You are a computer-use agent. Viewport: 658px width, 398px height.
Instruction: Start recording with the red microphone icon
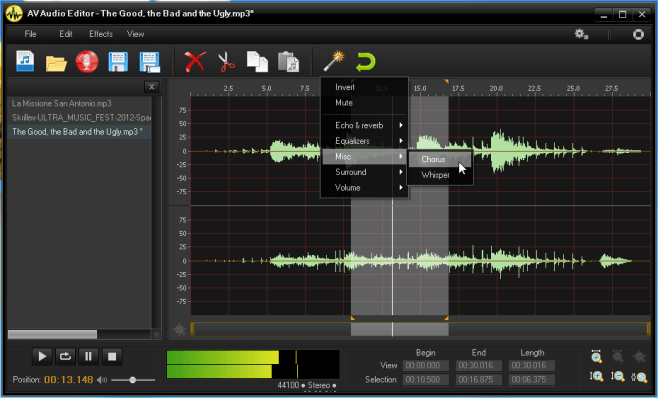tap(87, 62)
